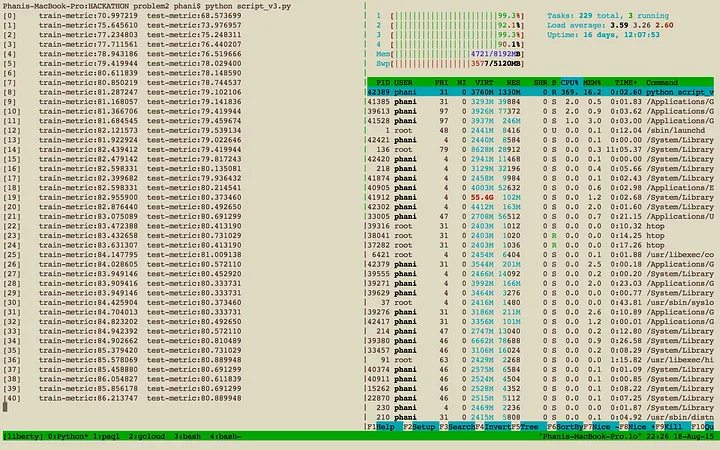720x450 pixels.
Task: Click the PID column header
Action: coord(378,81)
